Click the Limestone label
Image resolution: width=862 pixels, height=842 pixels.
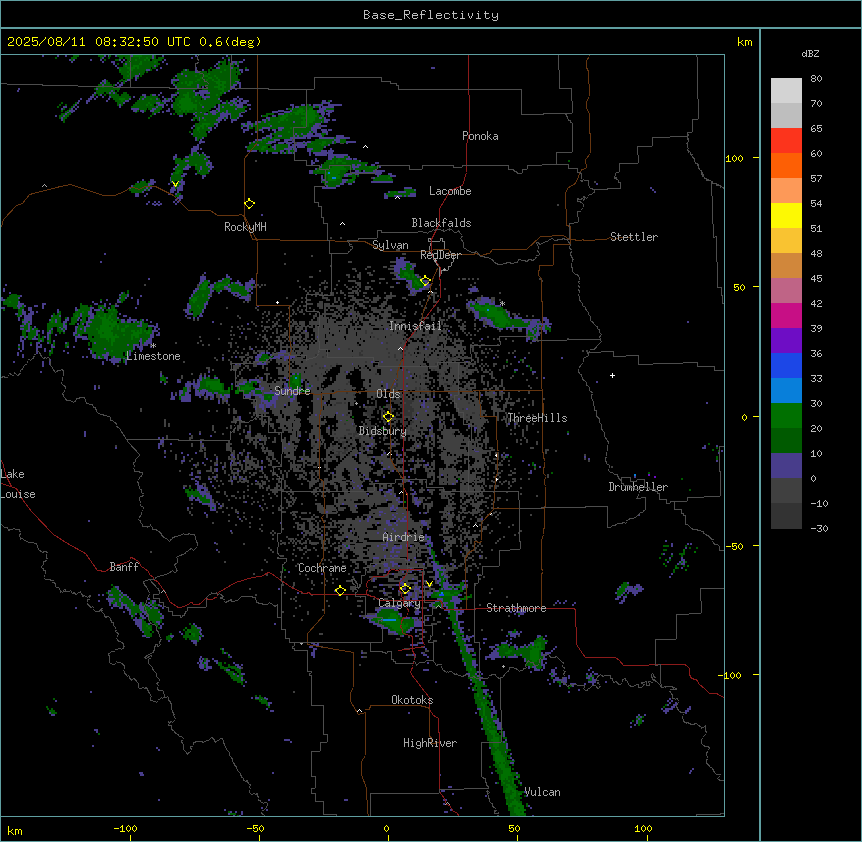pos(153,356)
